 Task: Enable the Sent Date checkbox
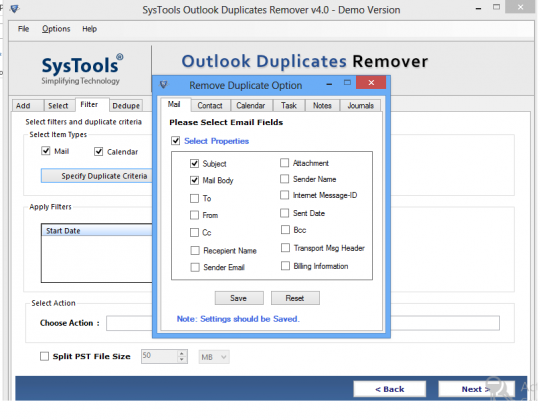coord(284,213)
